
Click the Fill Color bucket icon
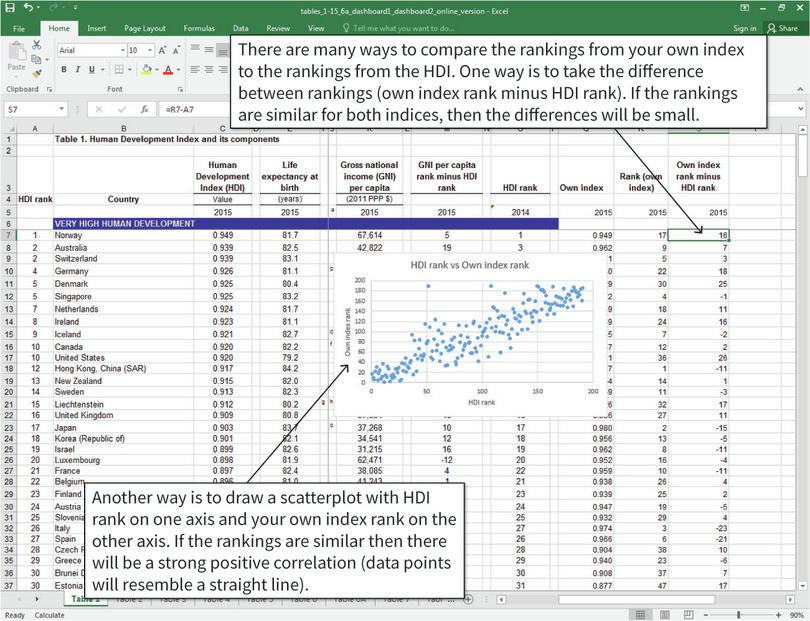[147, 68]
